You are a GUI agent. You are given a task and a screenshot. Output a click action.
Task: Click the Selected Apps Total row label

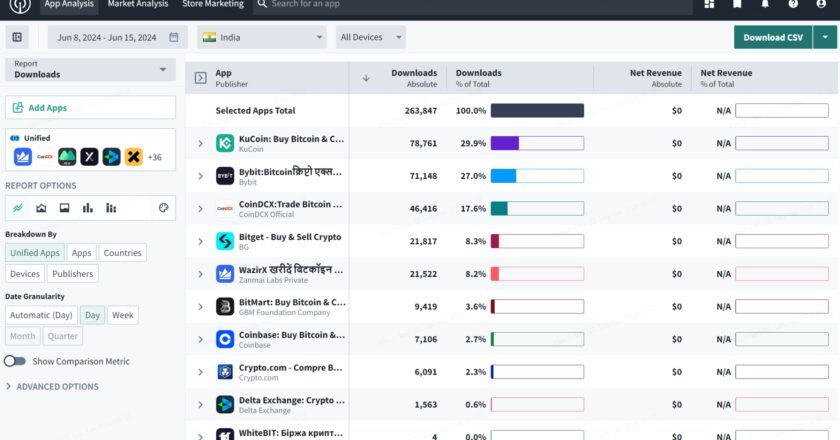click(256, 110)
